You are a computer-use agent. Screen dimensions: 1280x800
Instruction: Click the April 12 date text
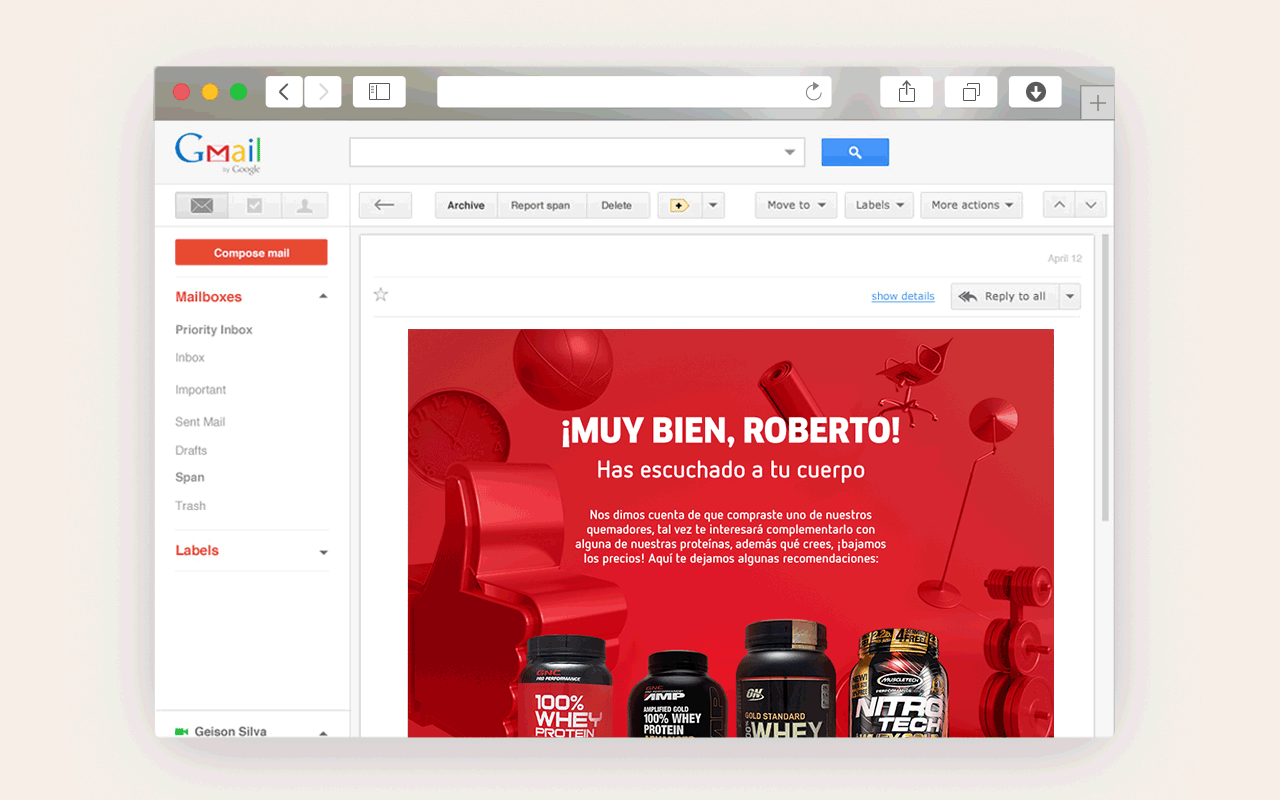point(1065,258)
